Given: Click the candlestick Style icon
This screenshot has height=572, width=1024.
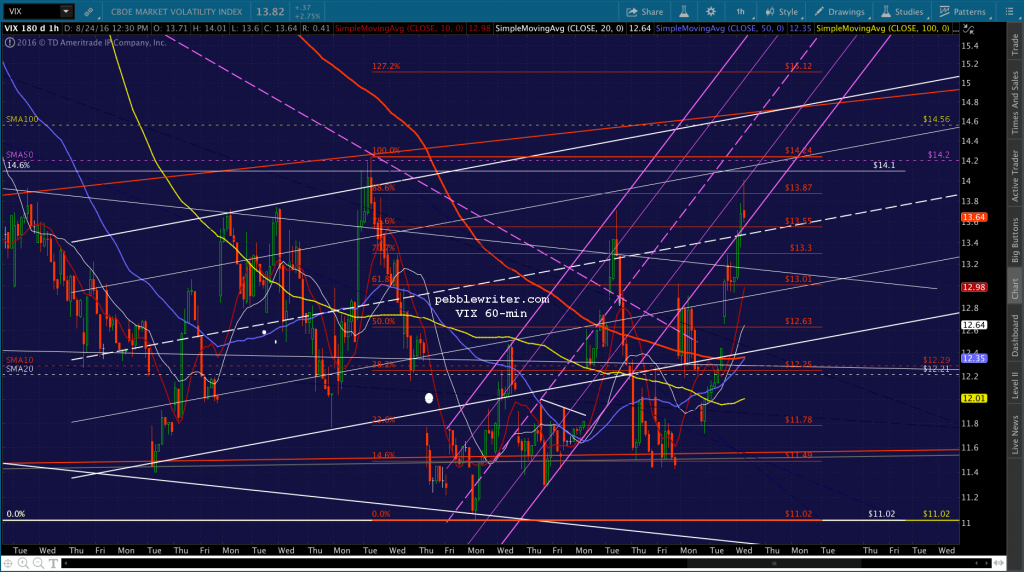Looking at the screenshot, I should (770, 12).
